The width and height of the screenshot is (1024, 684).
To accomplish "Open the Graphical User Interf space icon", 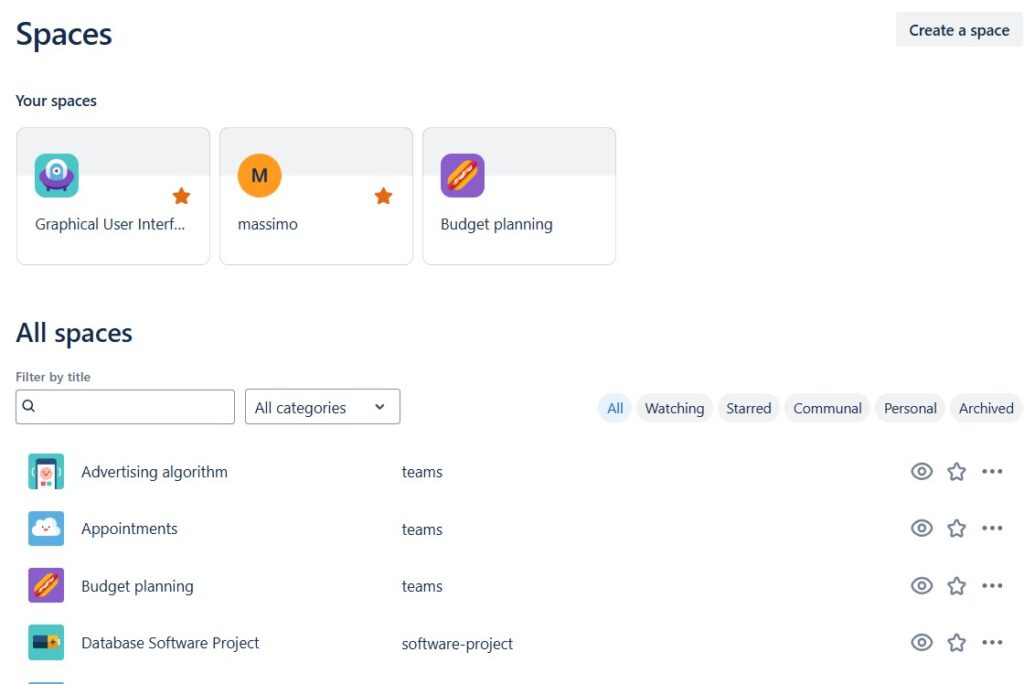I will click(57, 175).
